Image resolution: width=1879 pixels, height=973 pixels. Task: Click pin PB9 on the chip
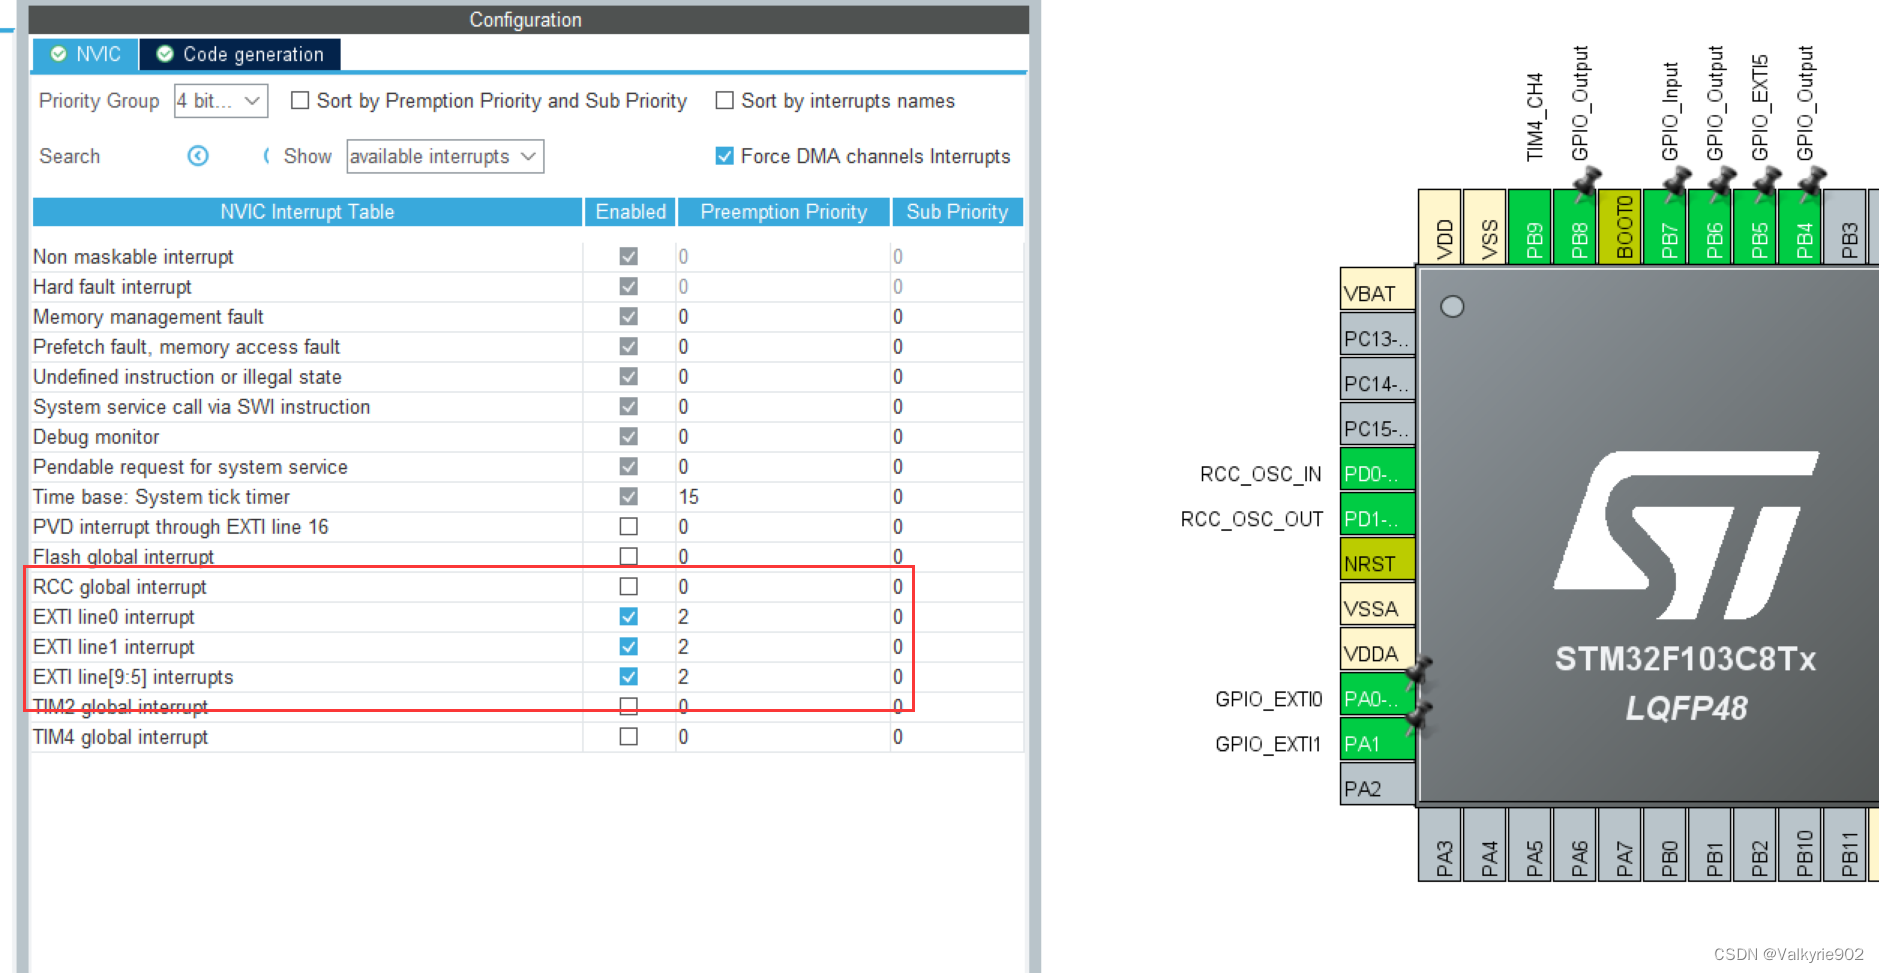coord(1530,226)
